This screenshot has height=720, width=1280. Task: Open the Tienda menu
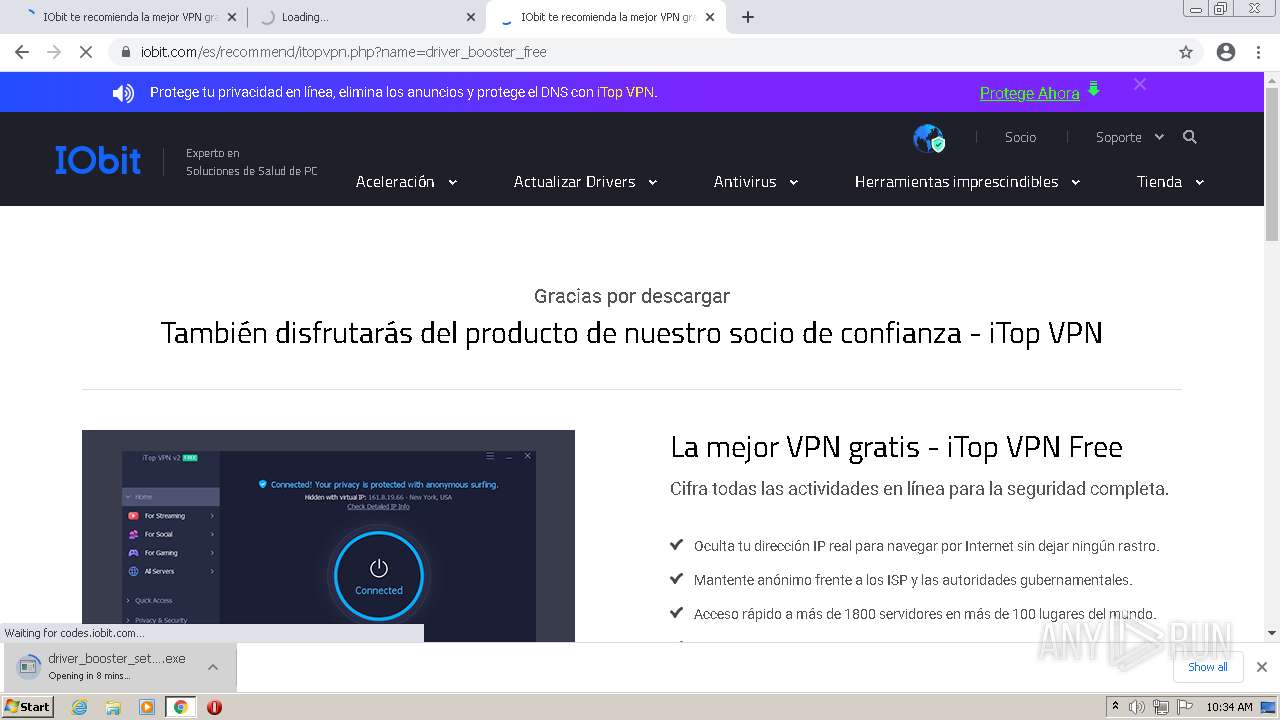tap(1170, 182)
